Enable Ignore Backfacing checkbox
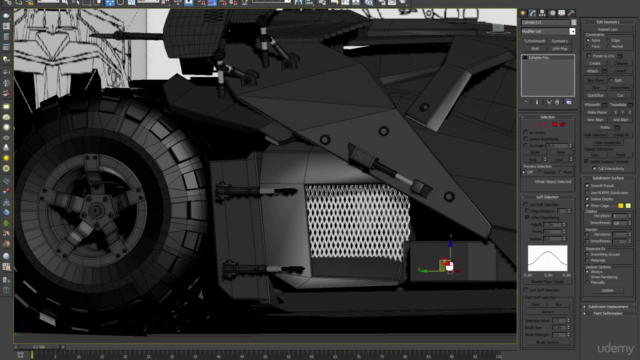640x360 pixels. click(526, 139)
